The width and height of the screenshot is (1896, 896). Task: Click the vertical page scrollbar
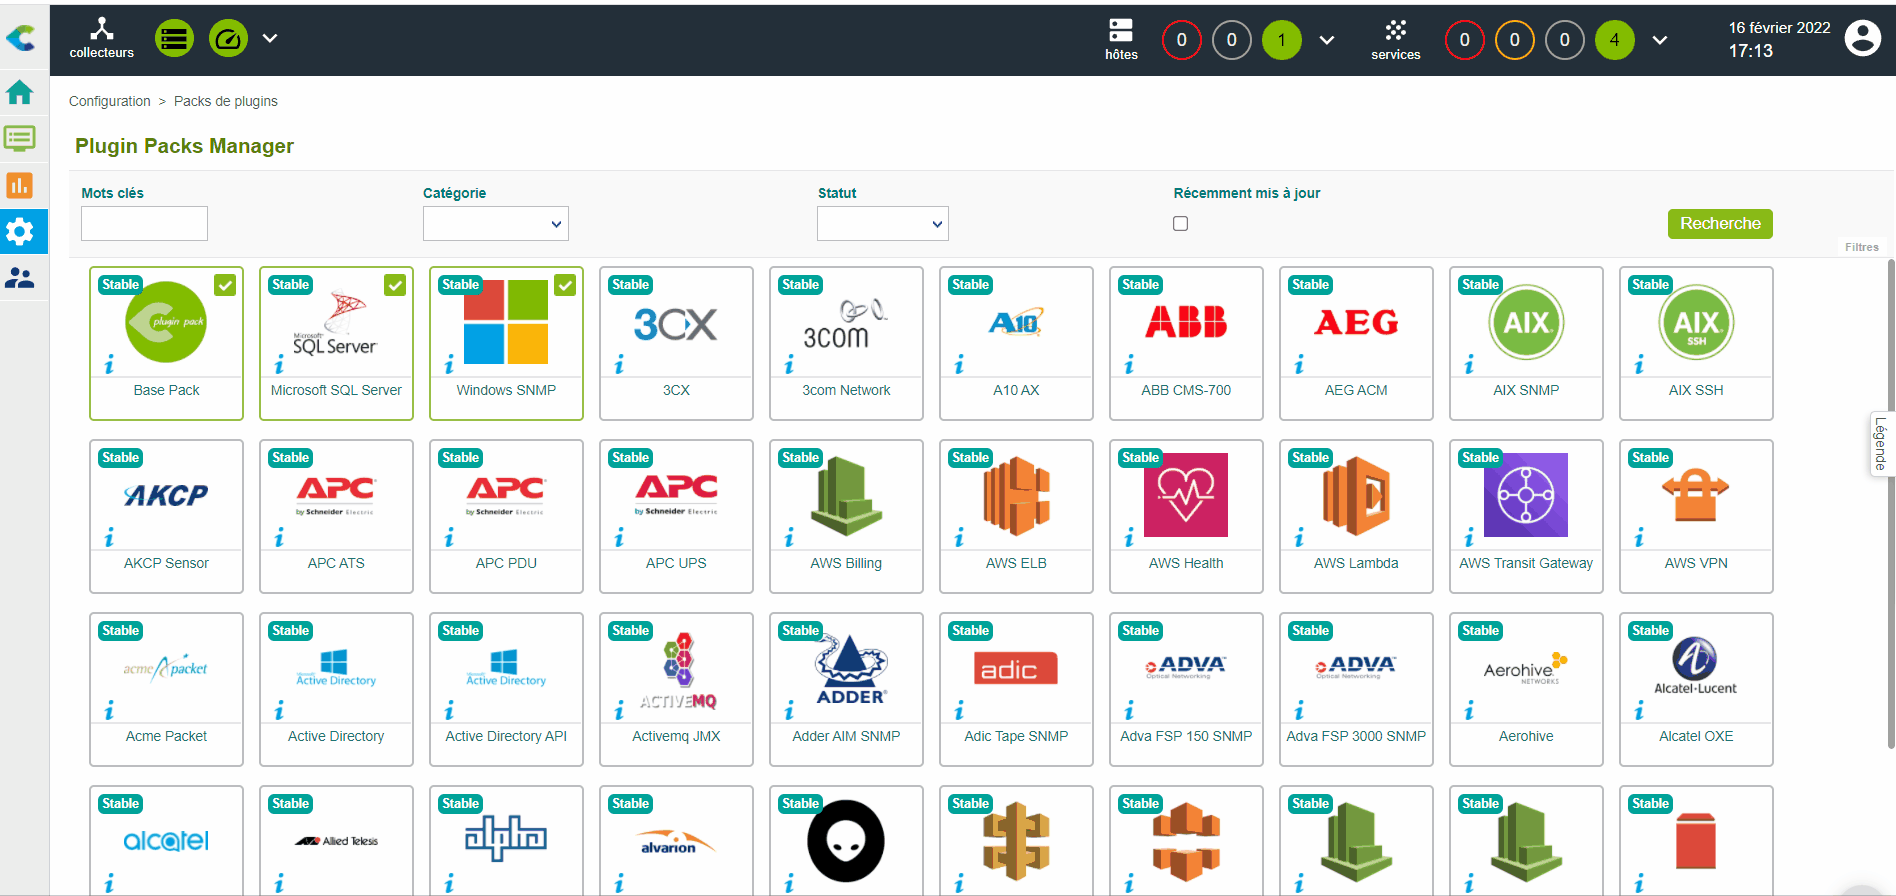point(1890,500)
